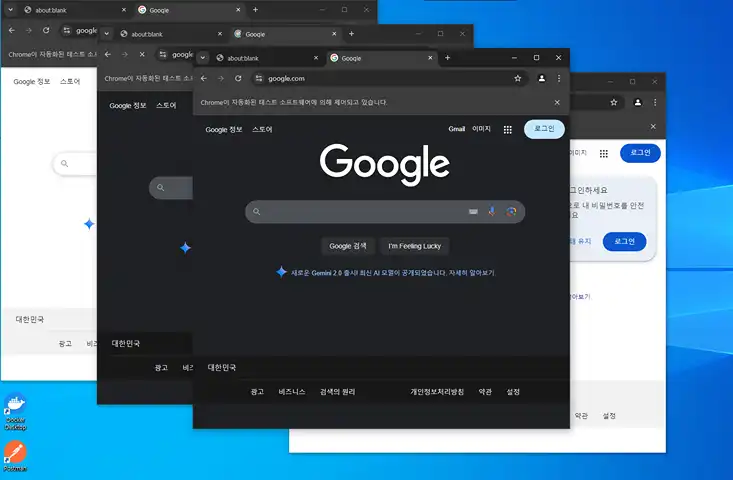Start voice search with the microphone icon
The width and height of the screenshot is (733, 480).
(492, 211)
